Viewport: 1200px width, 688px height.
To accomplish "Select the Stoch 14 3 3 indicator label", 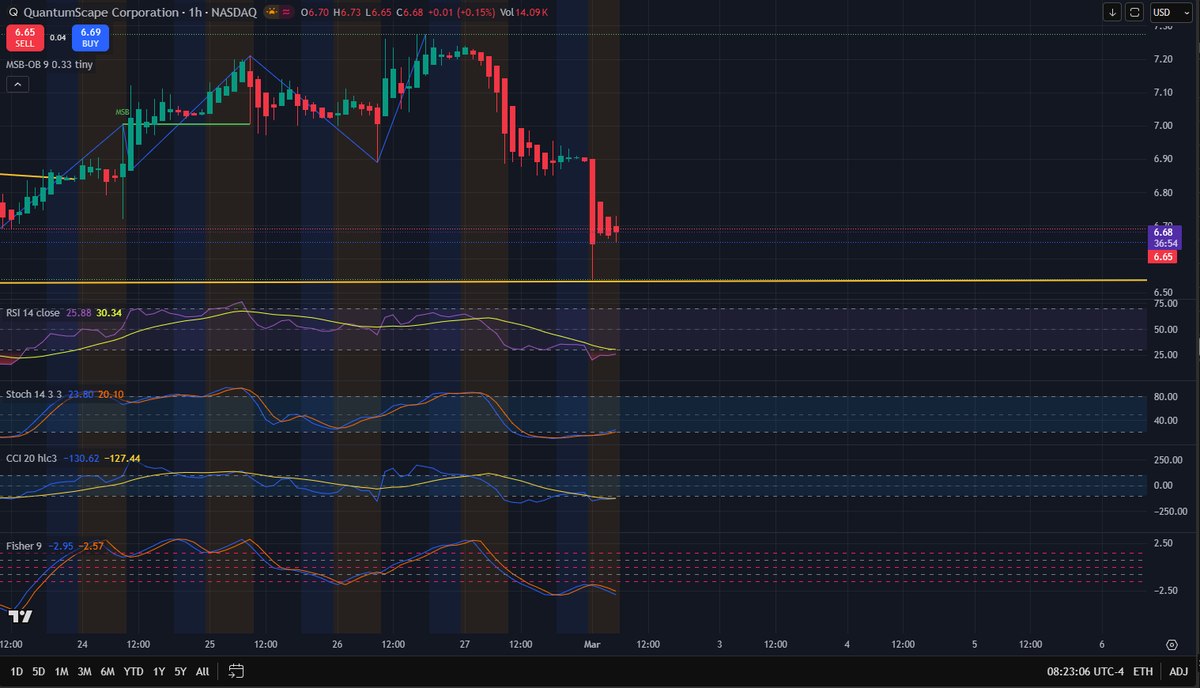I will [x=34, y=395].
